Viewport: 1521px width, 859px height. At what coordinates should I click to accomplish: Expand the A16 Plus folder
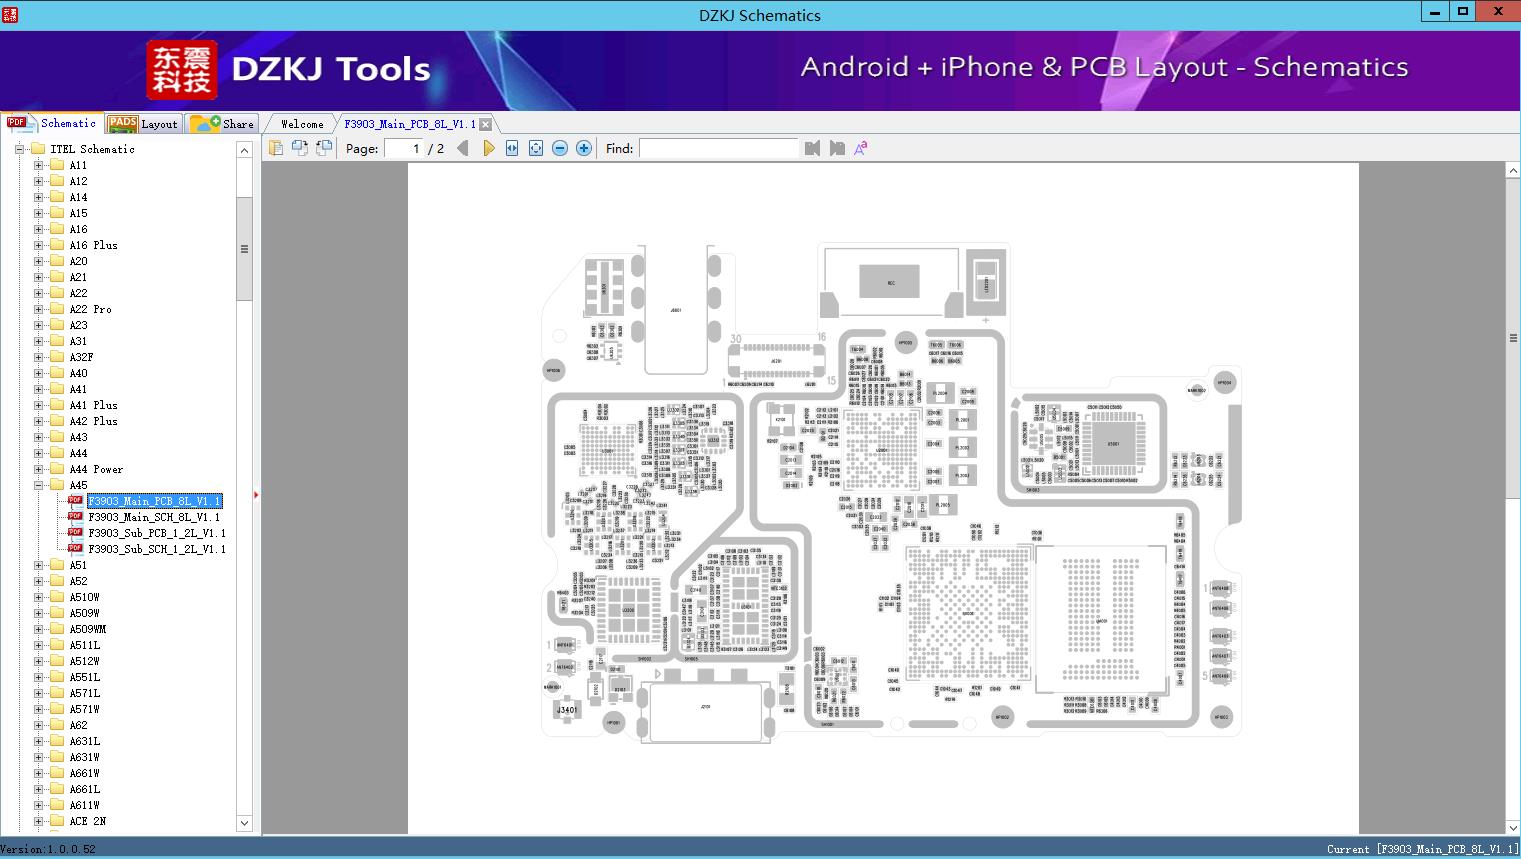click(39, 245)
